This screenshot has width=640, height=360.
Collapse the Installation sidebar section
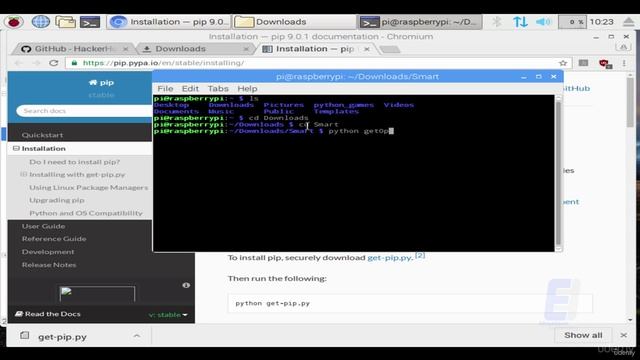coord(16,149)
